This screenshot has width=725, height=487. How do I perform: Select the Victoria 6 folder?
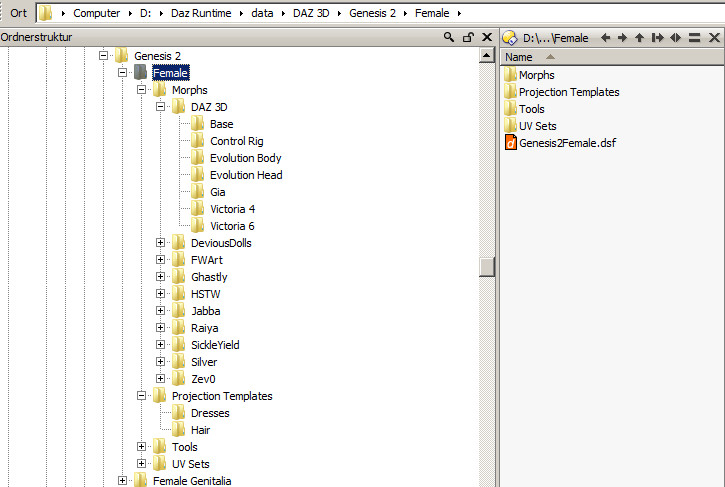(x=232, y=226)
